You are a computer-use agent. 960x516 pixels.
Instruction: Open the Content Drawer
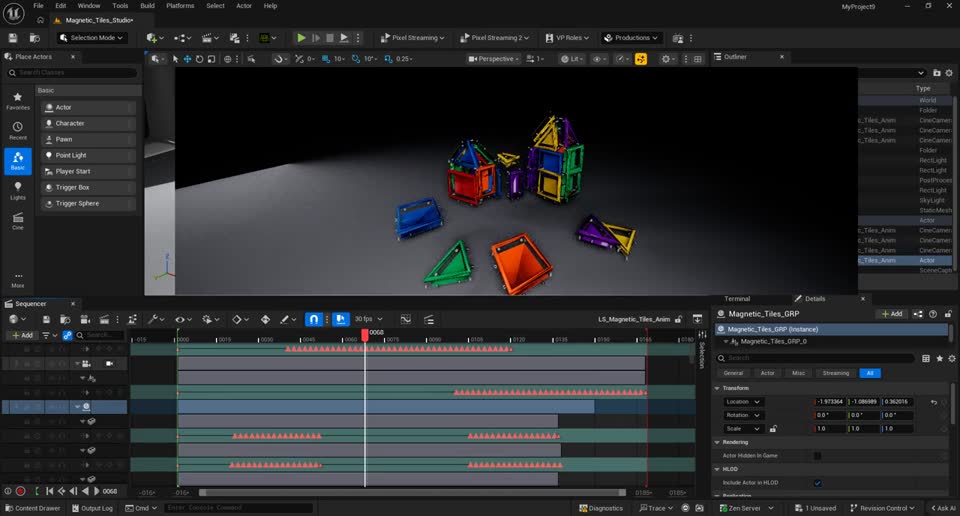[x=32, y=508]
